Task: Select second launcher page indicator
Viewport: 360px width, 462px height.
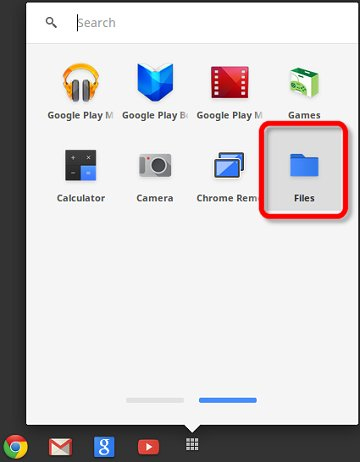Action: 228,400
